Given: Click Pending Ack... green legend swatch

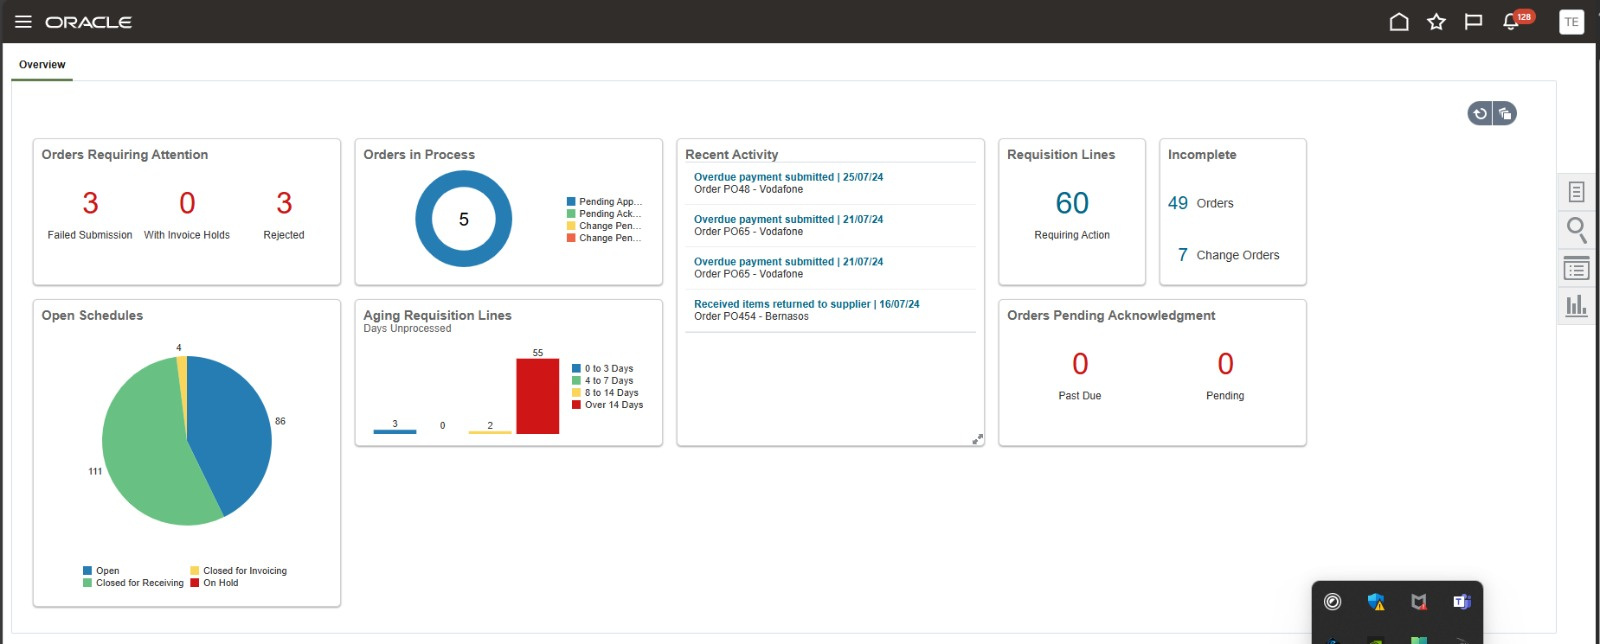Looking at the screenshot, I should [571, 214].
